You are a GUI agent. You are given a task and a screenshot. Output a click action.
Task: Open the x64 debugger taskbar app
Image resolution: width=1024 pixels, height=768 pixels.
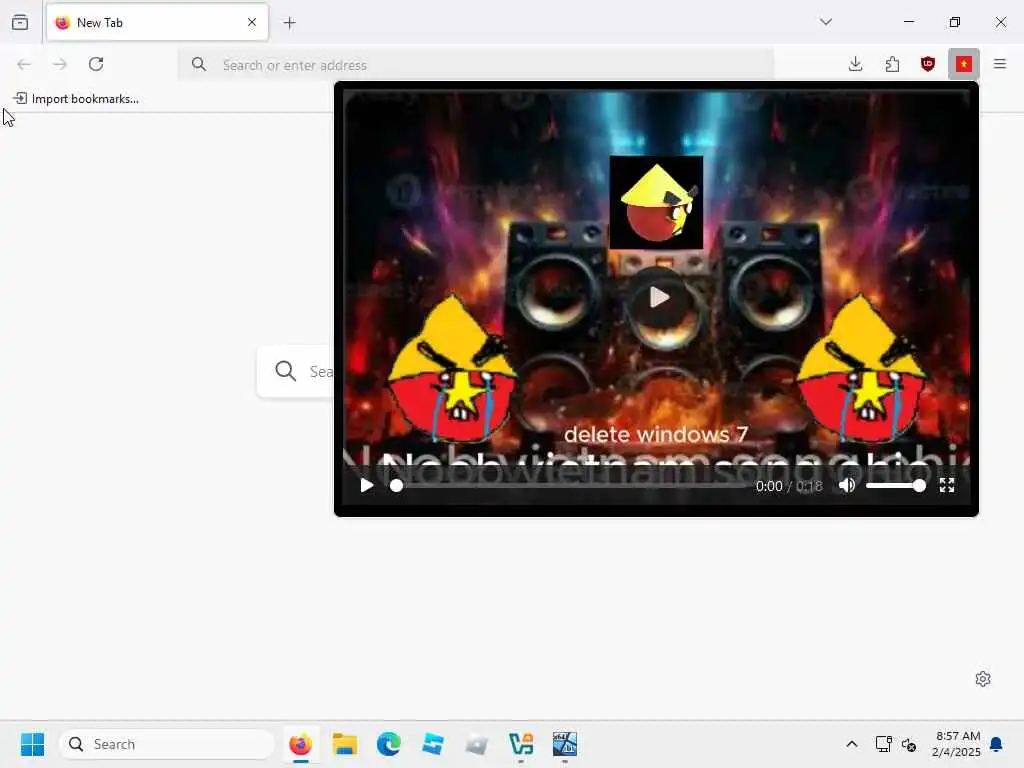565,744
